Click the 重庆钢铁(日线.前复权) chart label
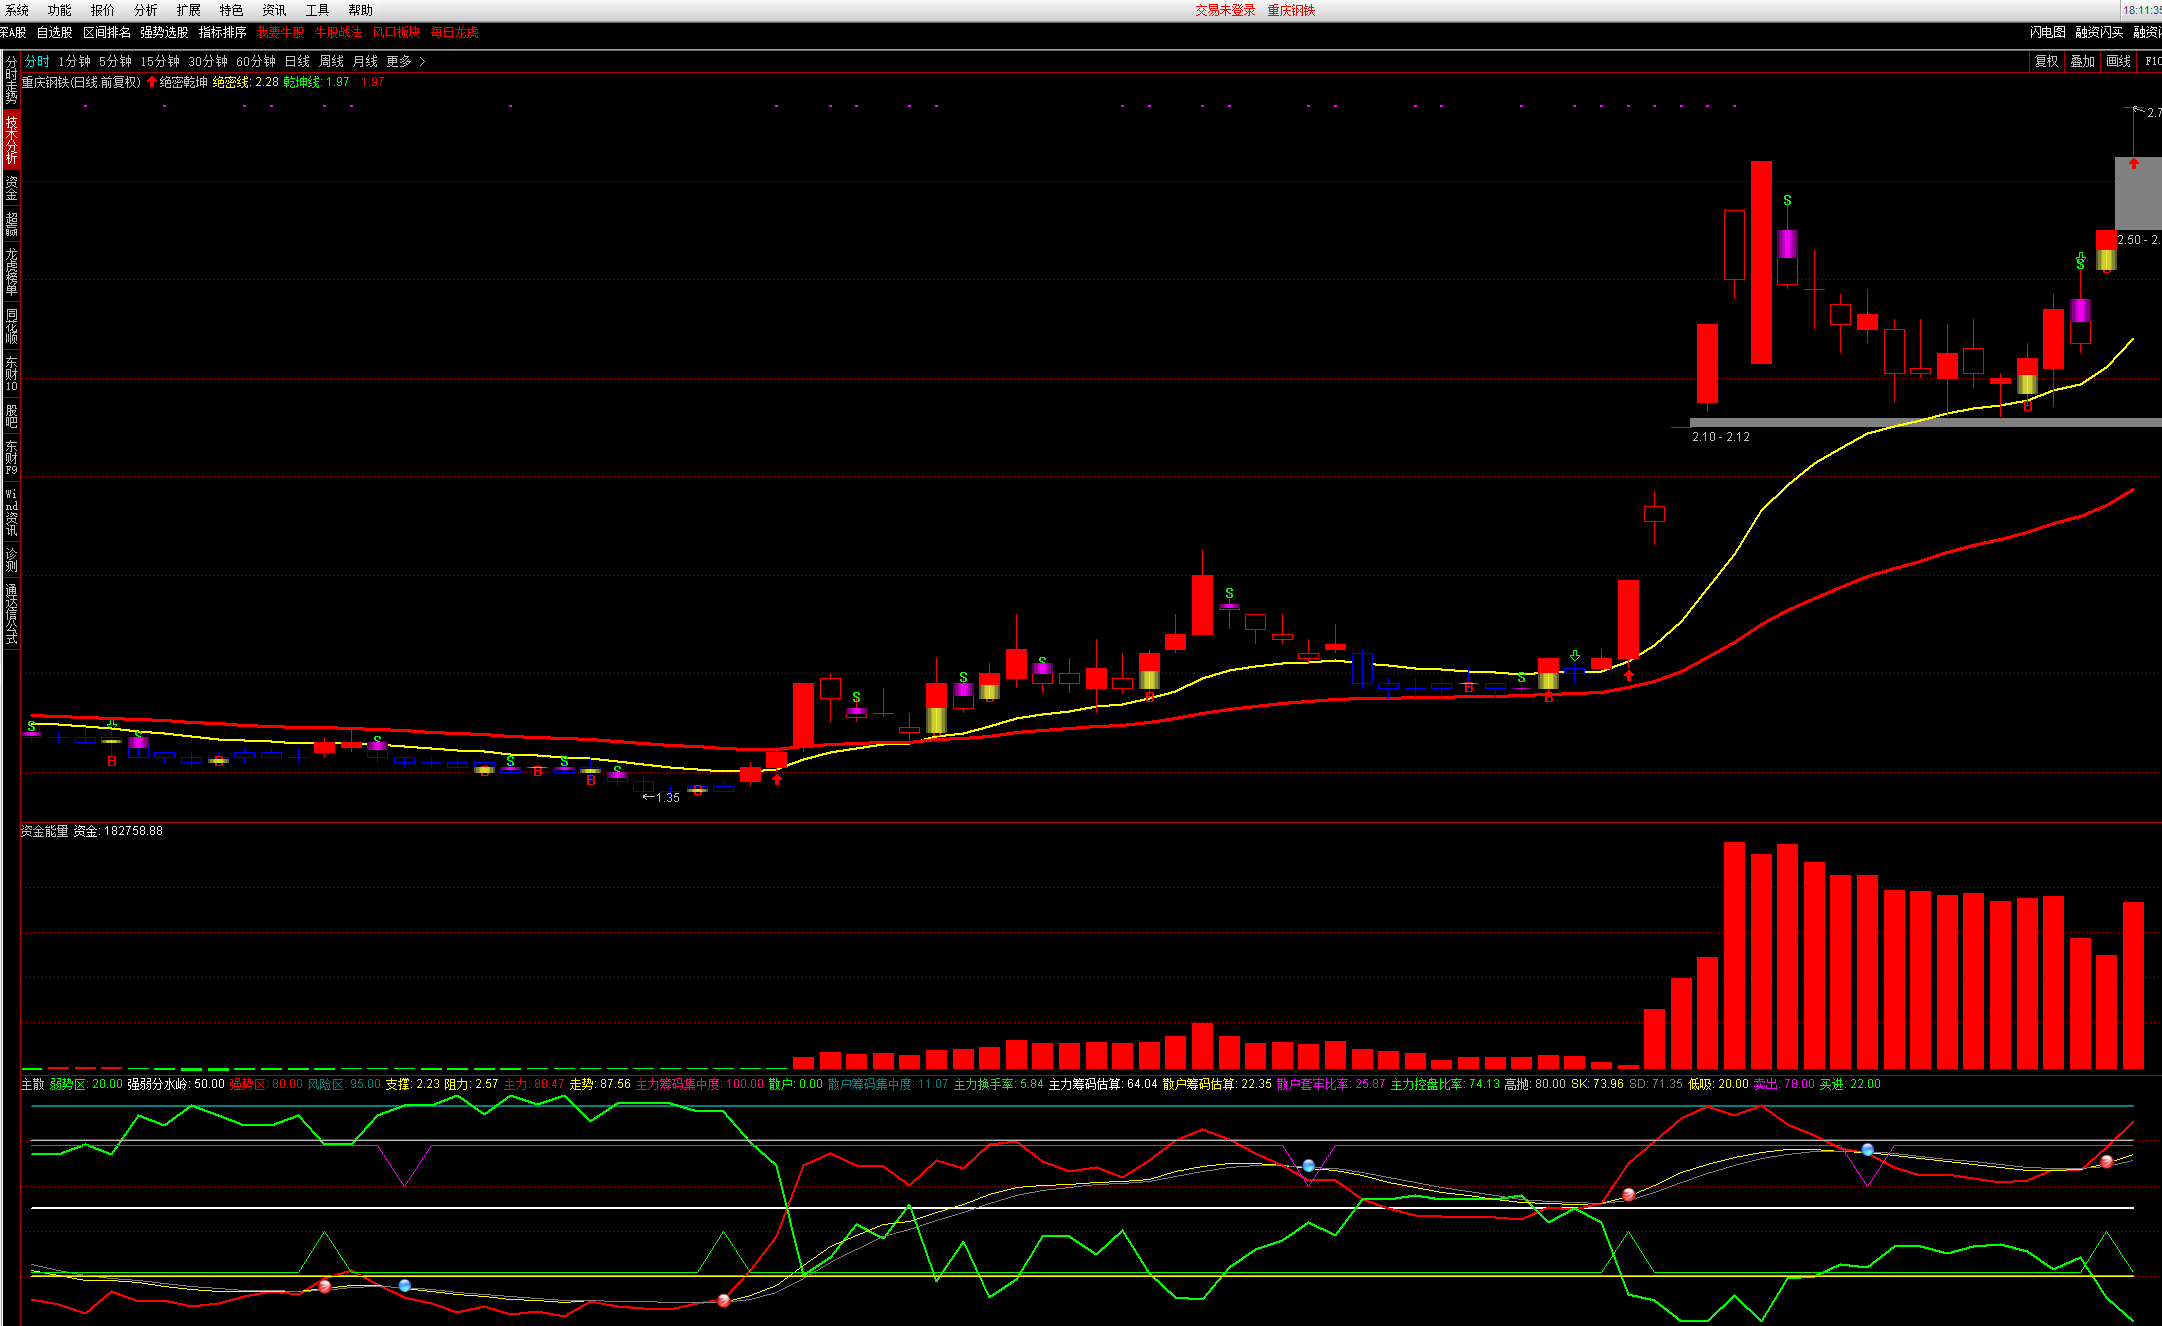 tap(82, 82)
